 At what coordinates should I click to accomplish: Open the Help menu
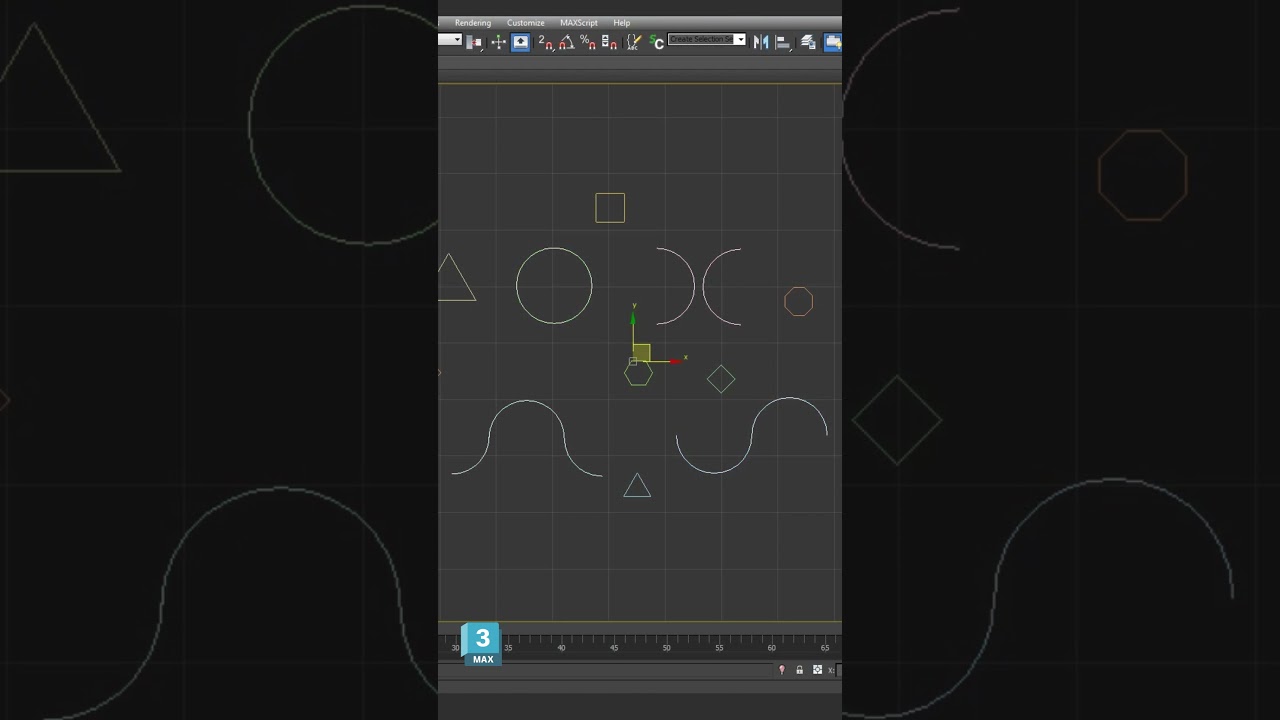622,23
